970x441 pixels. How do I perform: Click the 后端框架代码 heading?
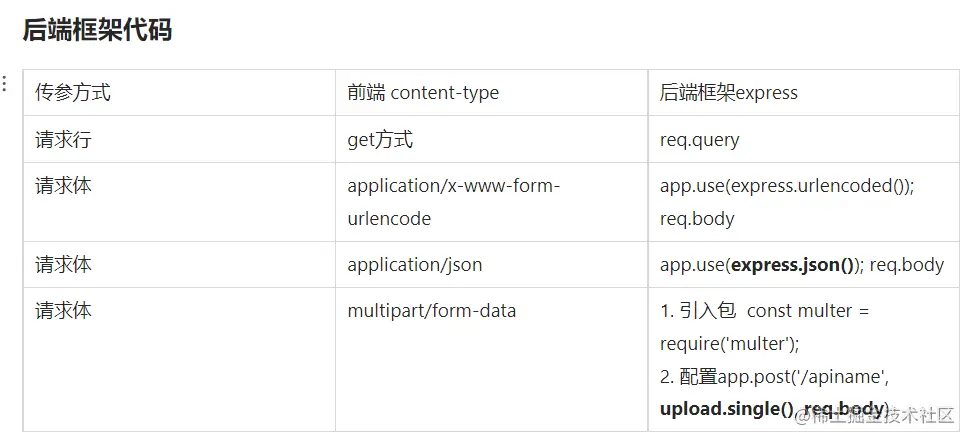click(x=97, y=30)
